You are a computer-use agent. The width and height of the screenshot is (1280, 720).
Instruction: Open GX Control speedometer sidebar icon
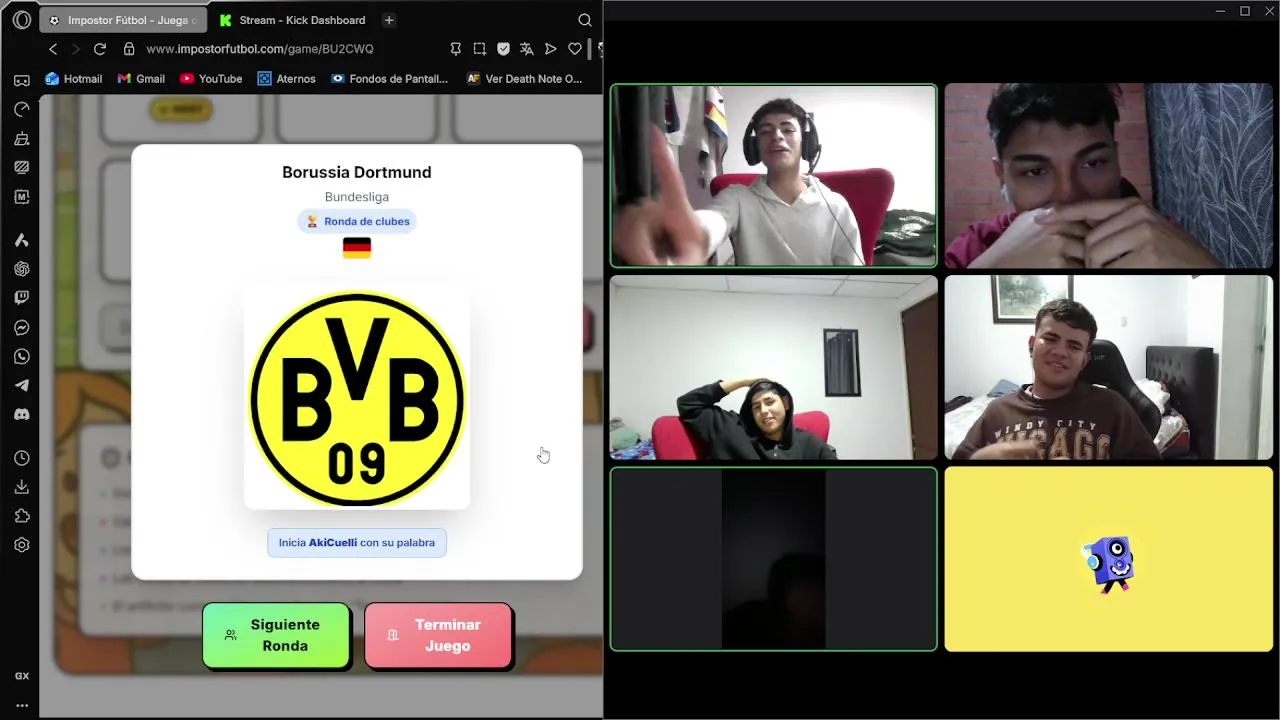pyautogui.click(x=22, y=109)
